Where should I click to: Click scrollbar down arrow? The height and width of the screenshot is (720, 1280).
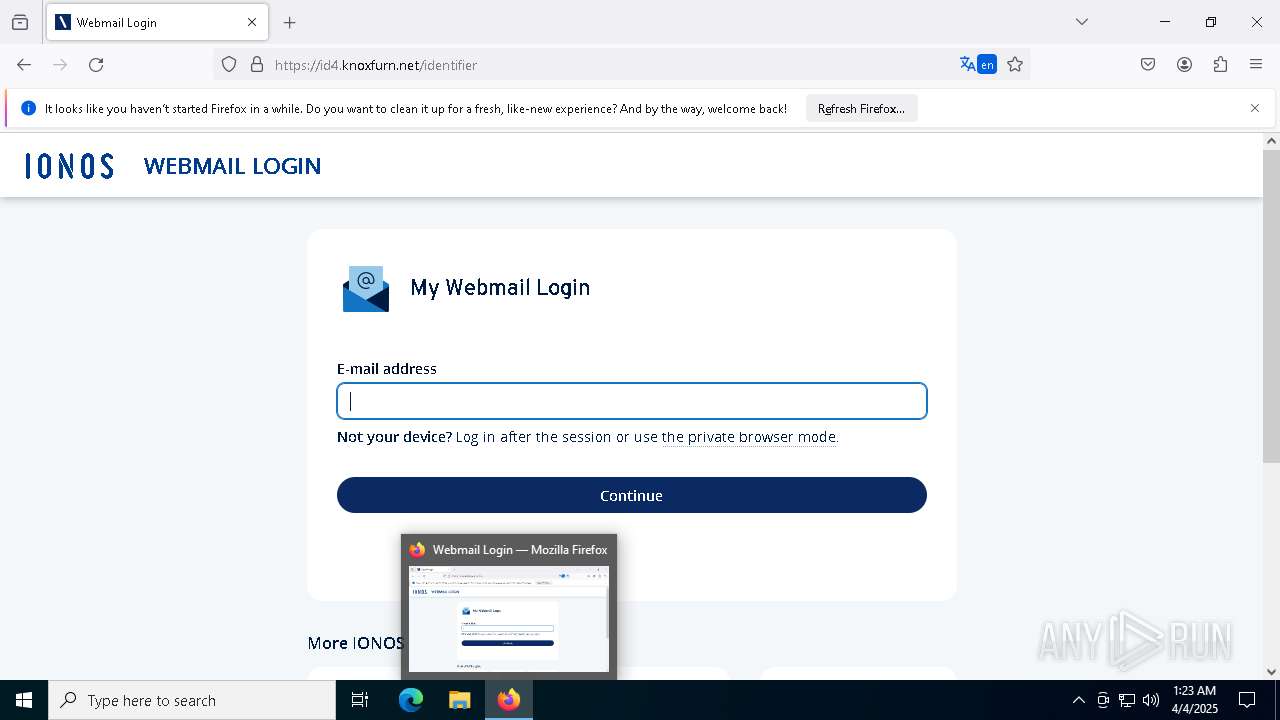click(1271, 671)
